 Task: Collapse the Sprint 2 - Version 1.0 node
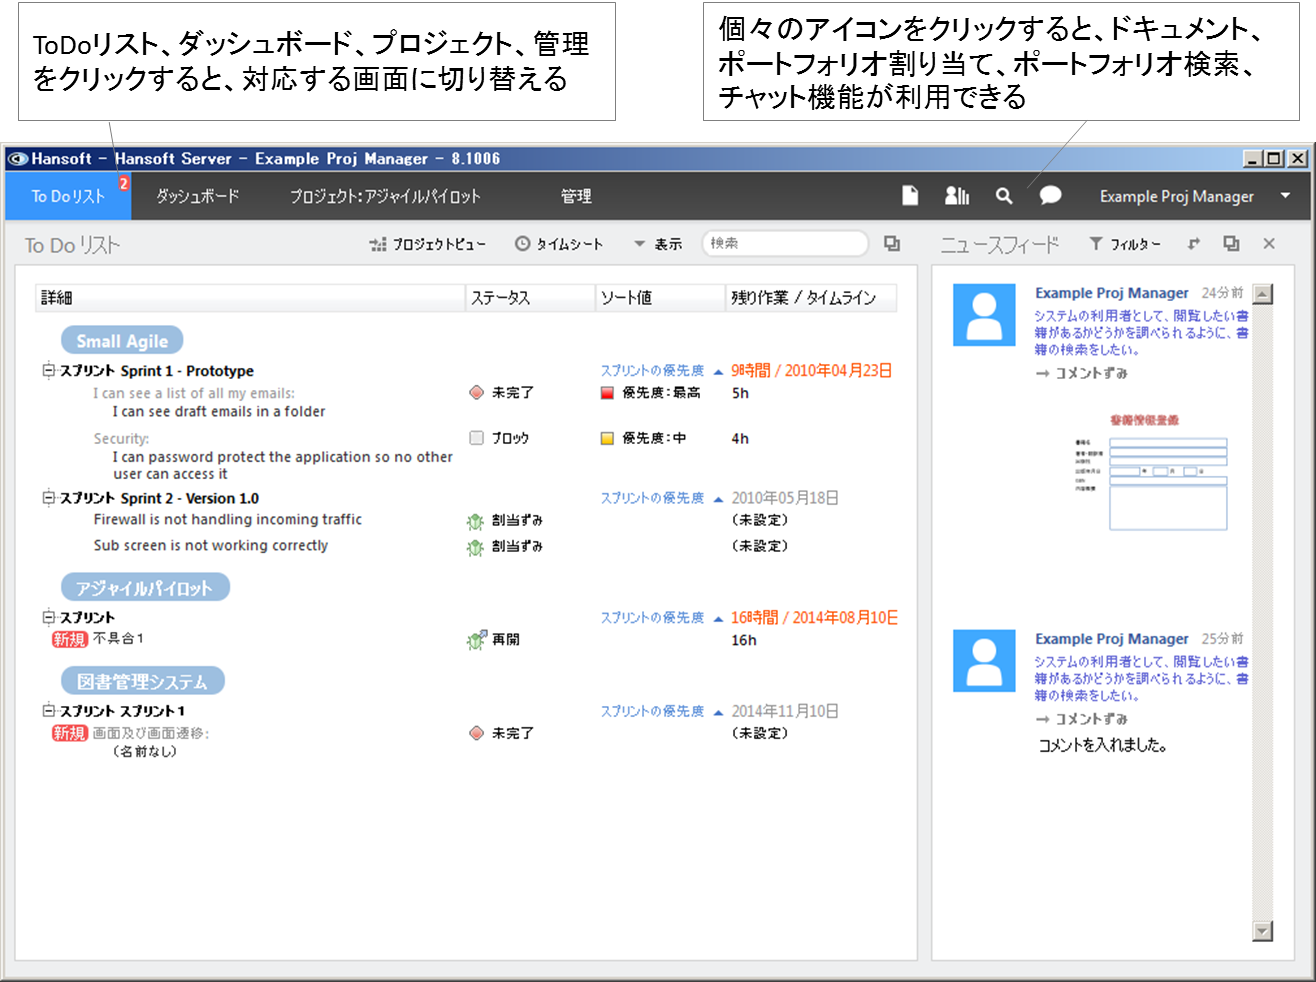point(48,497)
